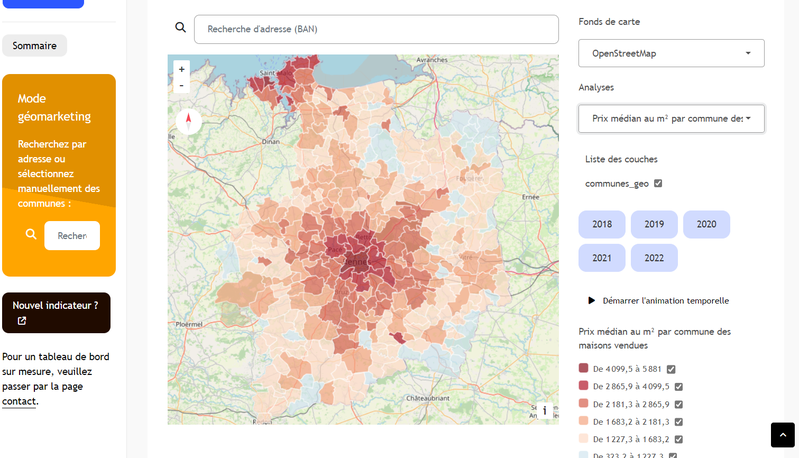Image resolution: width=799 pixels, height=458 pixels.
Task: Click the north compass arrow on map
Action: click(188, 122)
